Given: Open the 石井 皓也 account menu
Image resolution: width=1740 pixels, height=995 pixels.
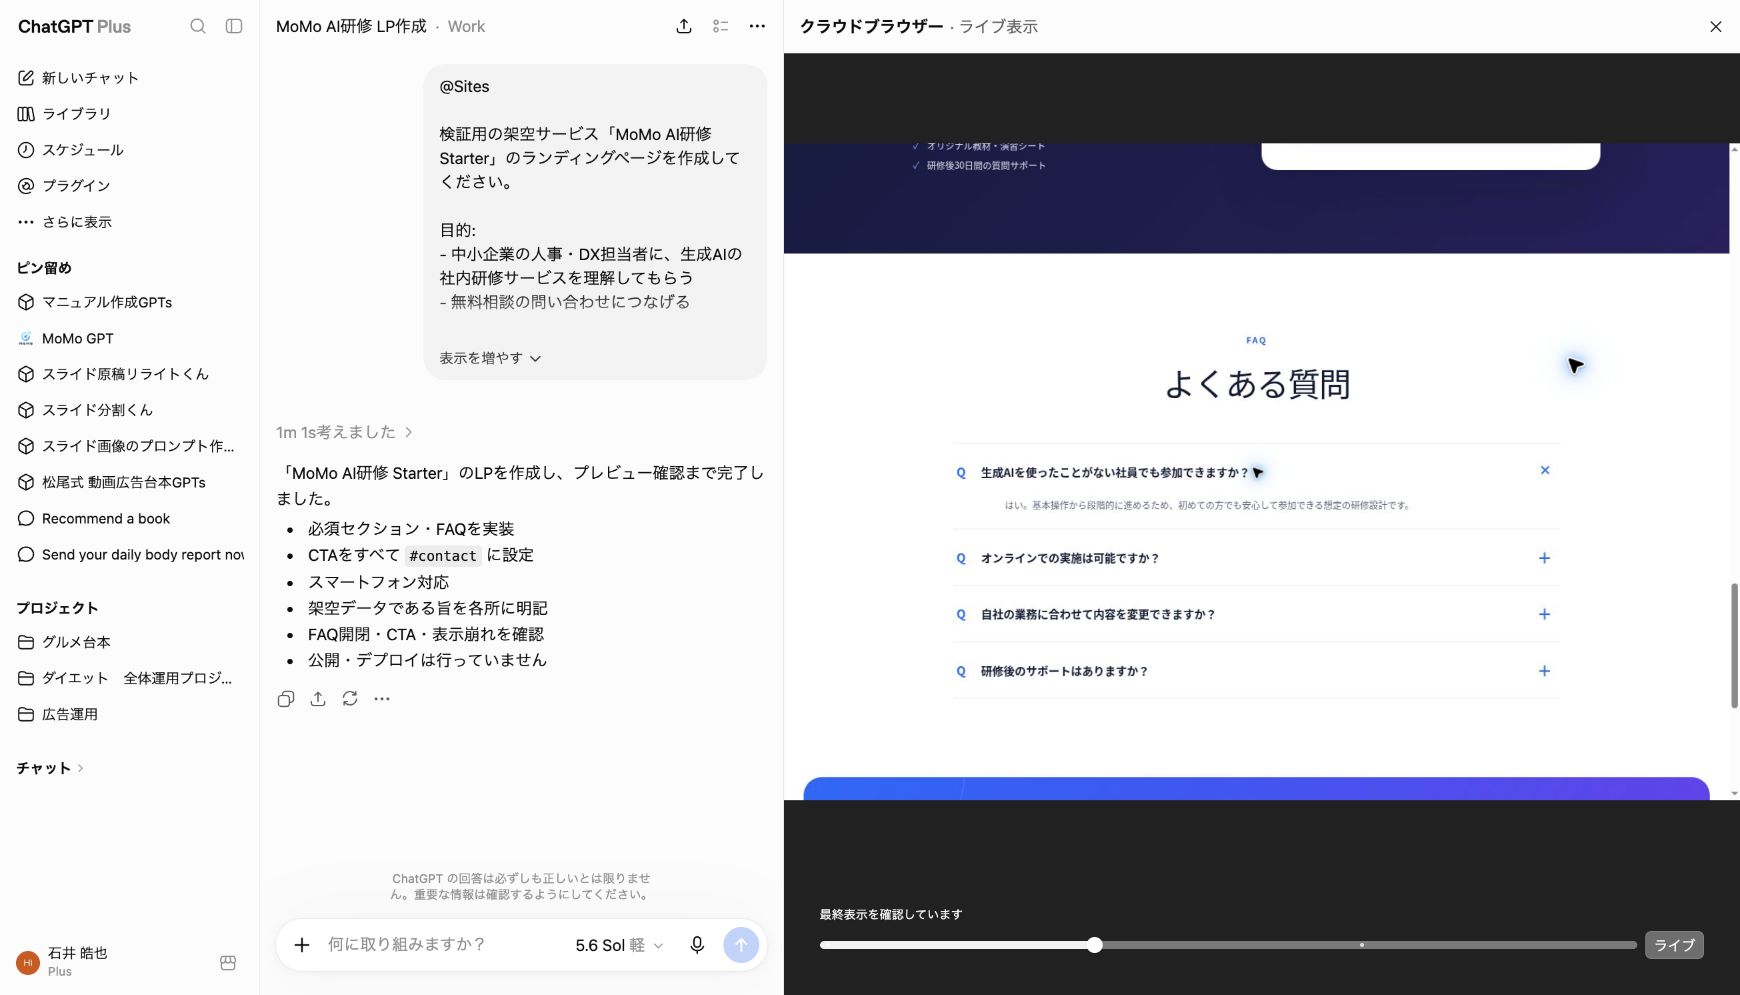Looking at the screenshot, I should click(62, 962).
